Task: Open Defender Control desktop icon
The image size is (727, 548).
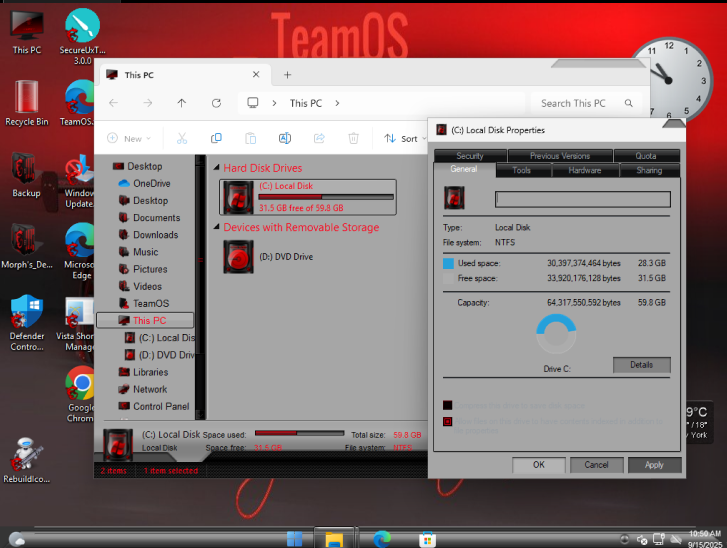Action: (27, 323)
